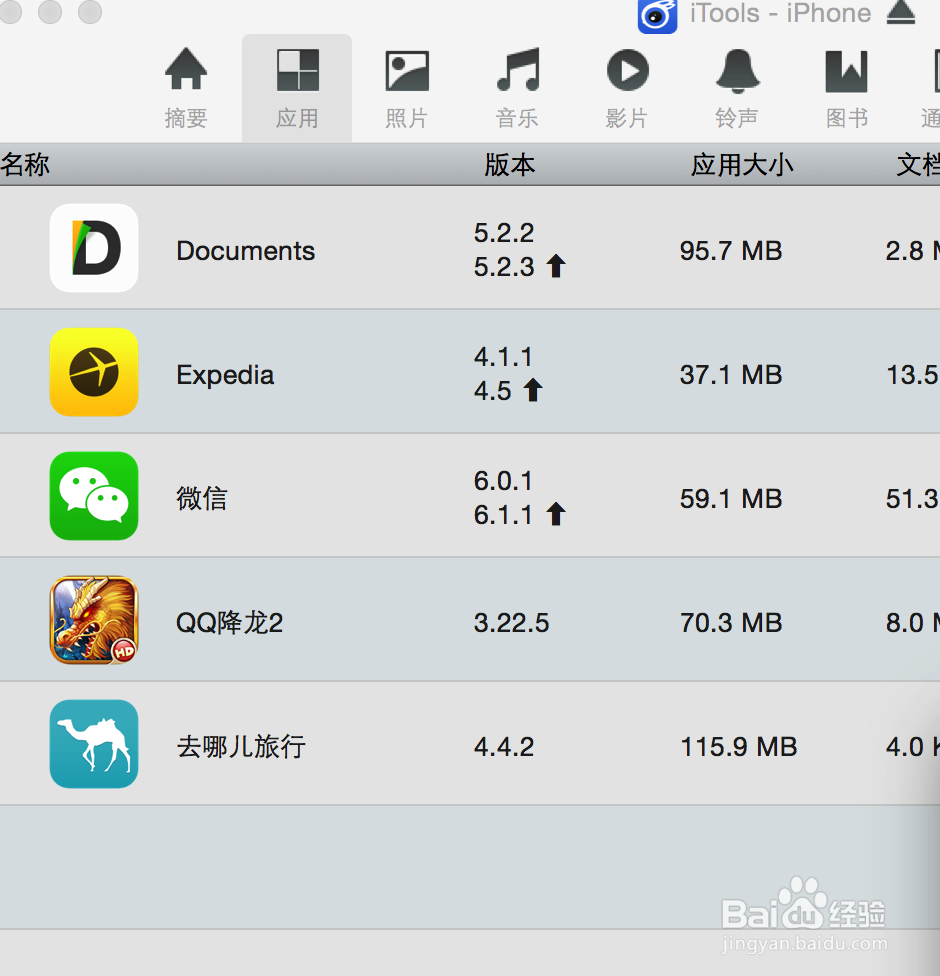Screen dimensions: 940x976
Task: Click QQ降龙2 size 70.3 MB
Action: 731,622
